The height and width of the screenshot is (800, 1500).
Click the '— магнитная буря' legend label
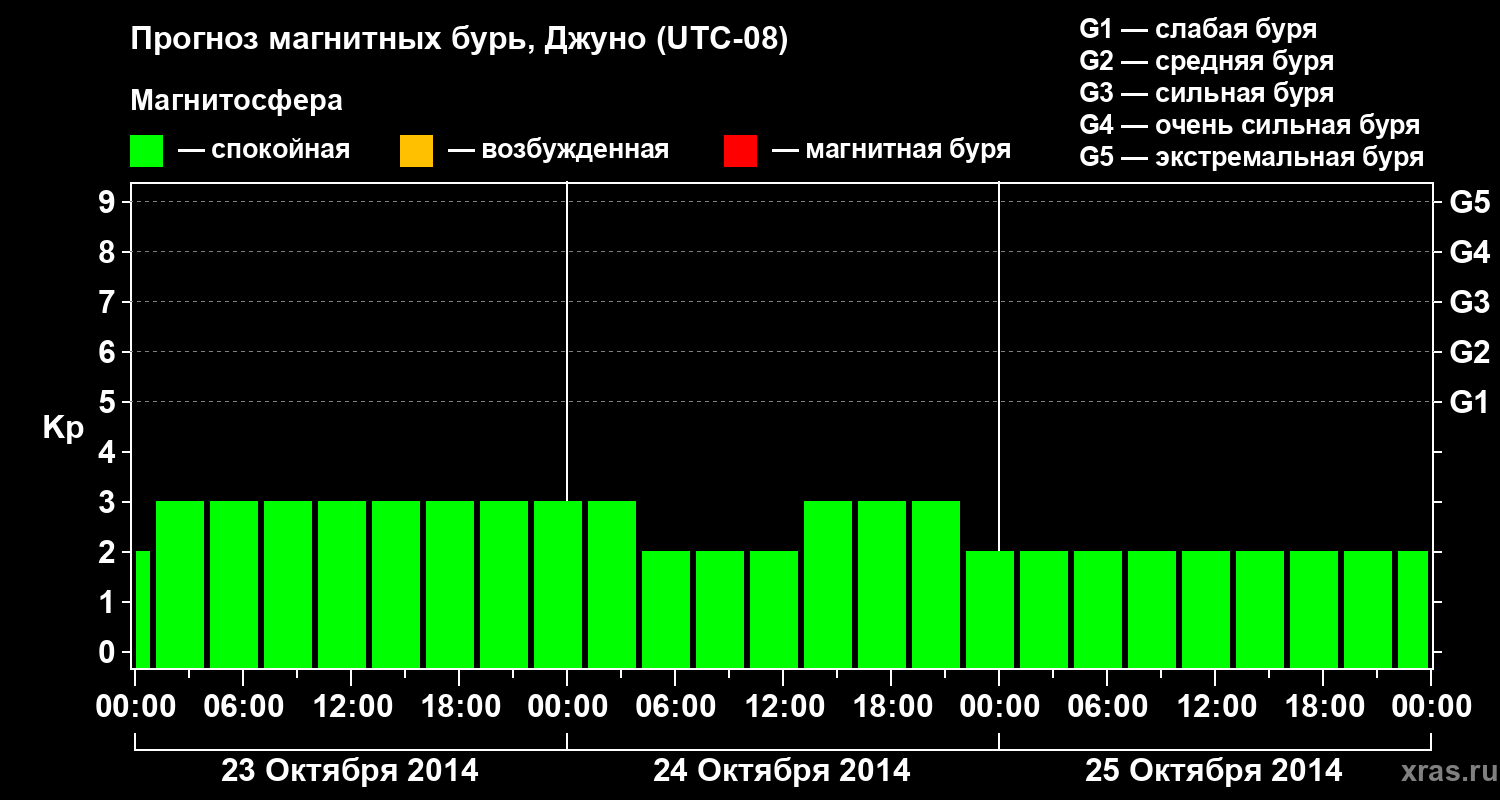click(891, 150)
